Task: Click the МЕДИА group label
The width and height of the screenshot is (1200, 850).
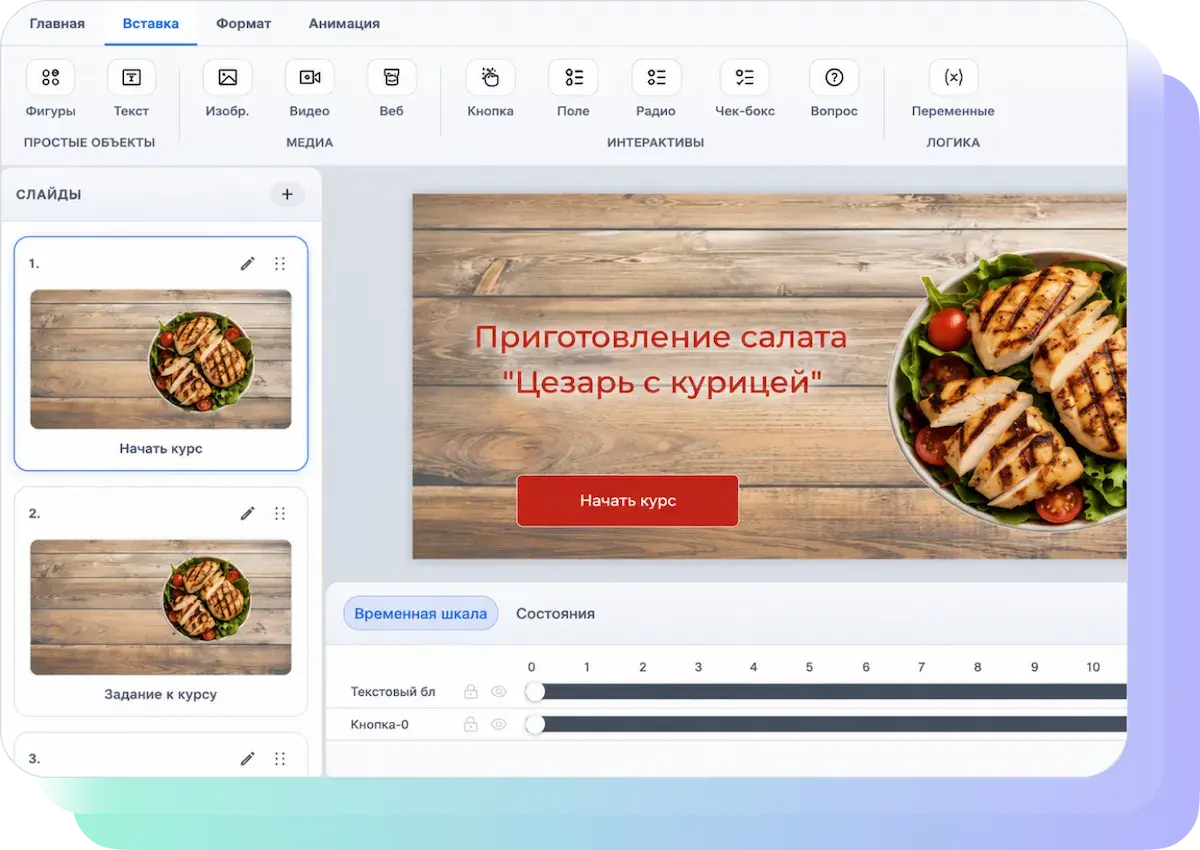Action: [x=310, y=142]
